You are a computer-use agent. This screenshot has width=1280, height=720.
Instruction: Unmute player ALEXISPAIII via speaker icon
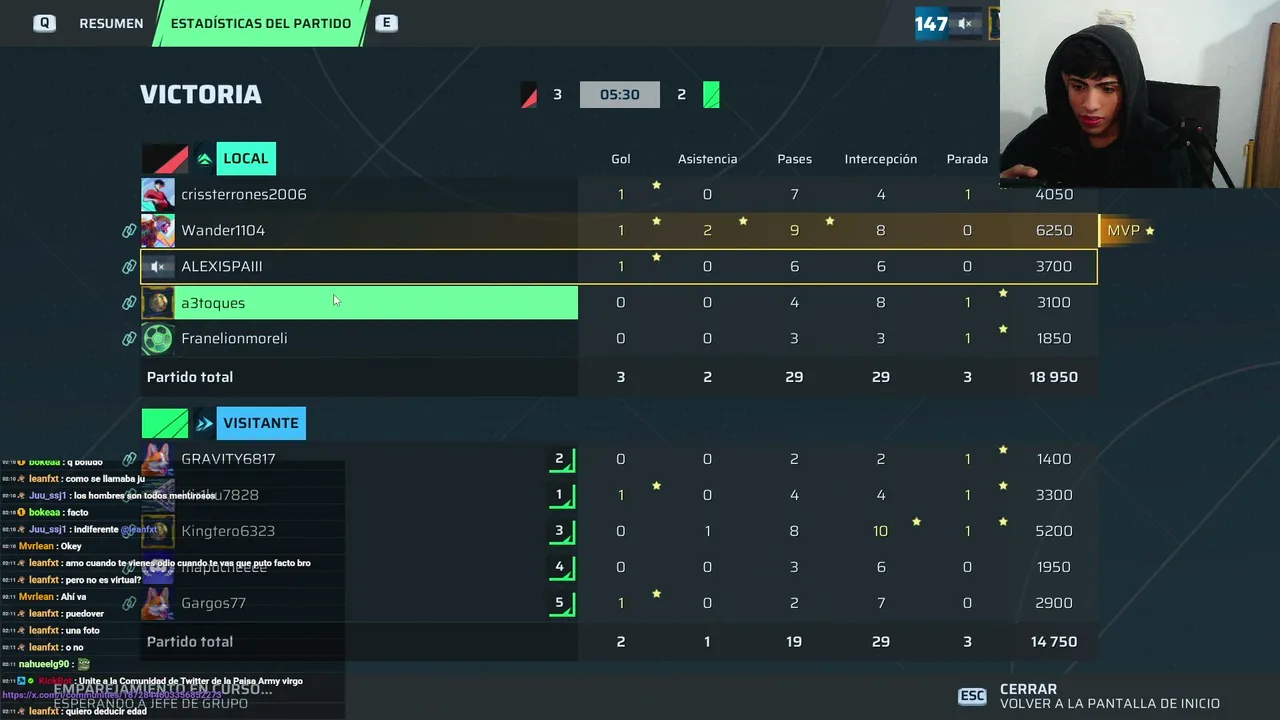coord(157,267)
